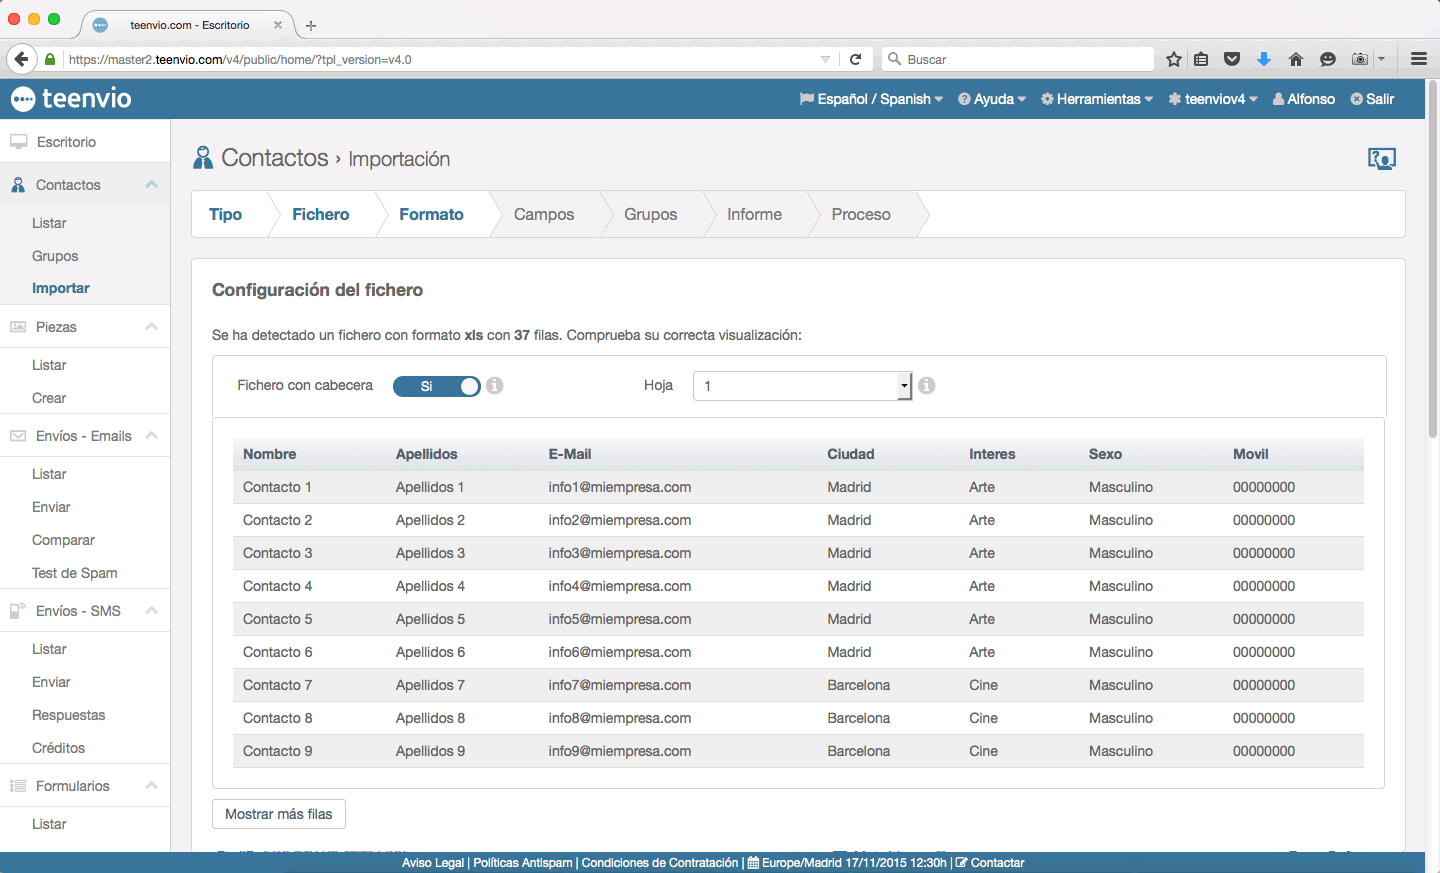Open the Firefox hamburger menu
Viewport: 1440px width, 873px height.
pos(1418,59)
